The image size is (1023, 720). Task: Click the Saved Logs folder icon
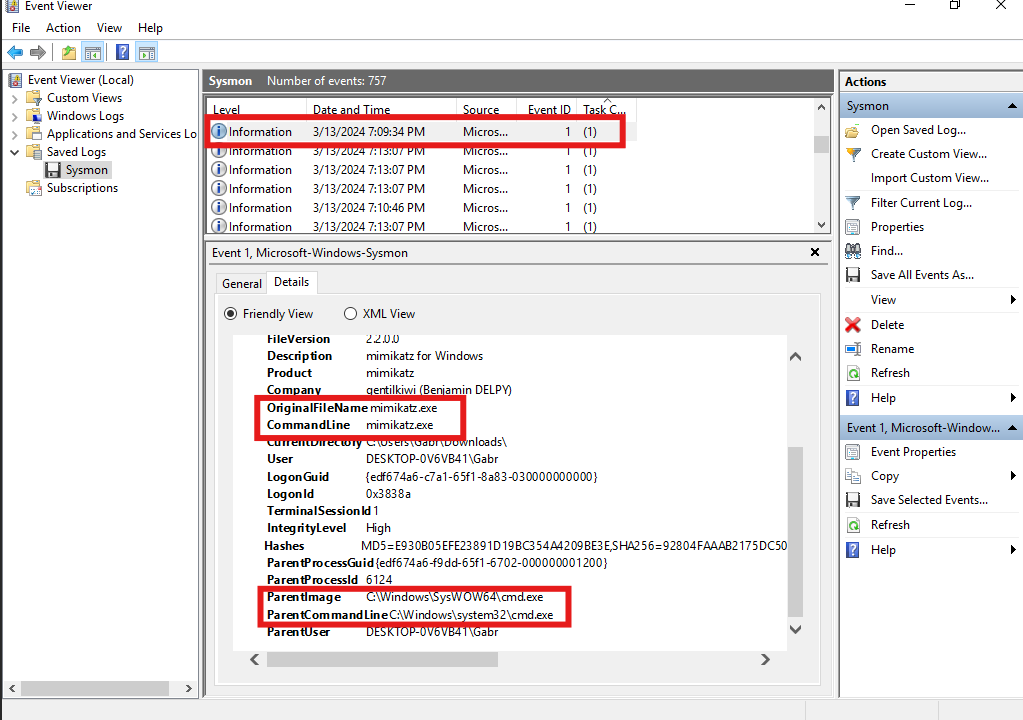(33, 151)
